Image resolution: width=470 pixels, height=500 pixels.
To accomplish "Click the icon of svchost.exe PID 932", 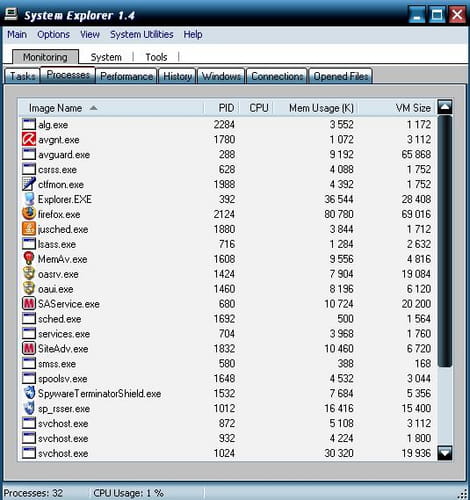I will click(x=29, y=438).
